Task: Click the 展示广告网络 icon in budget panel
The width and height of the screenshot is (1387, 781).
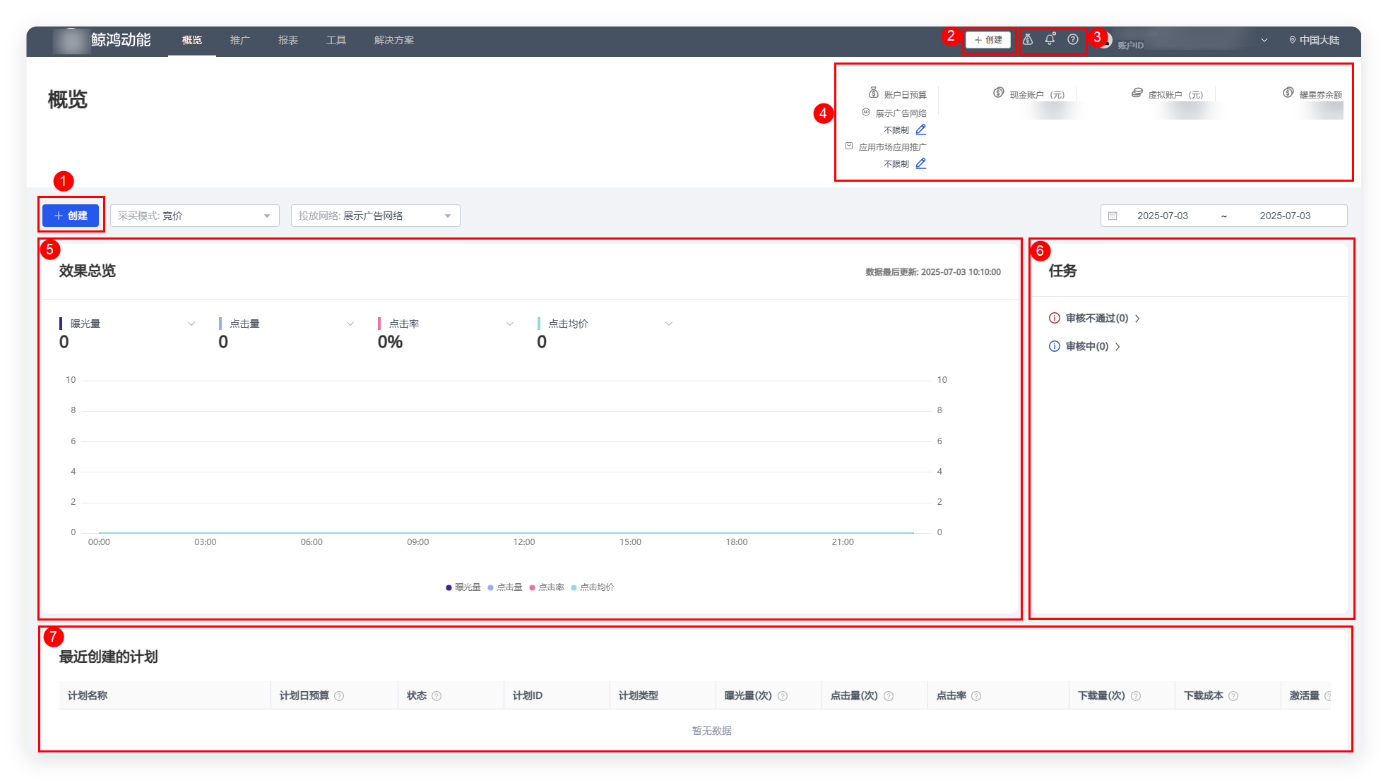Action: pos(866,112)
